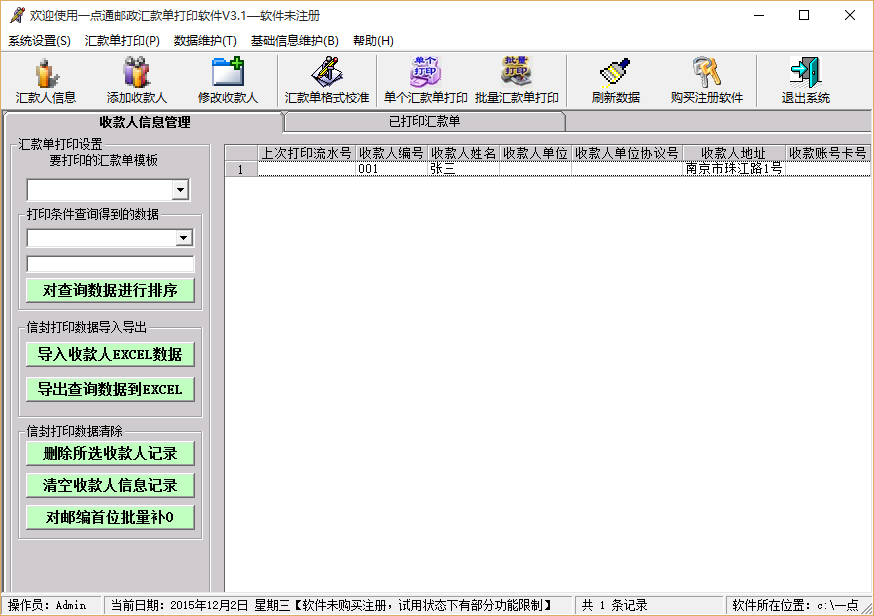Click the 刷新数据 refresh icon
The image size is (874, 616).
click(615, 81)
